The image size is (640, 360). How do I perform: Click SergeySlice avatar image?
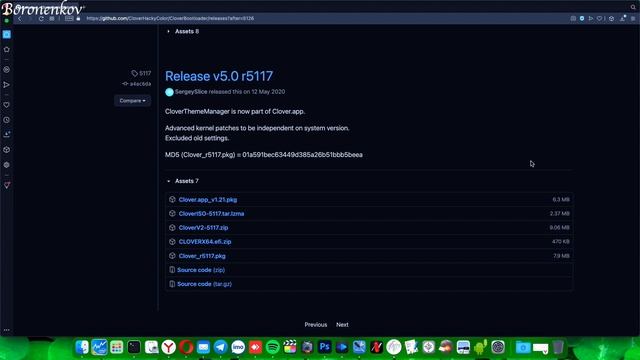click(x=169, y=92)
